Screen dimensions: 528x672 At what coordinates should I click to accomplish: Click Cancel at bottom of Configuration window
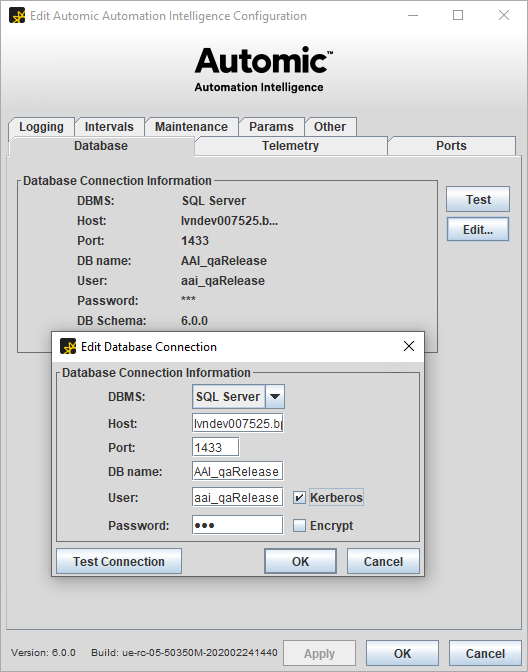[485, 653]
